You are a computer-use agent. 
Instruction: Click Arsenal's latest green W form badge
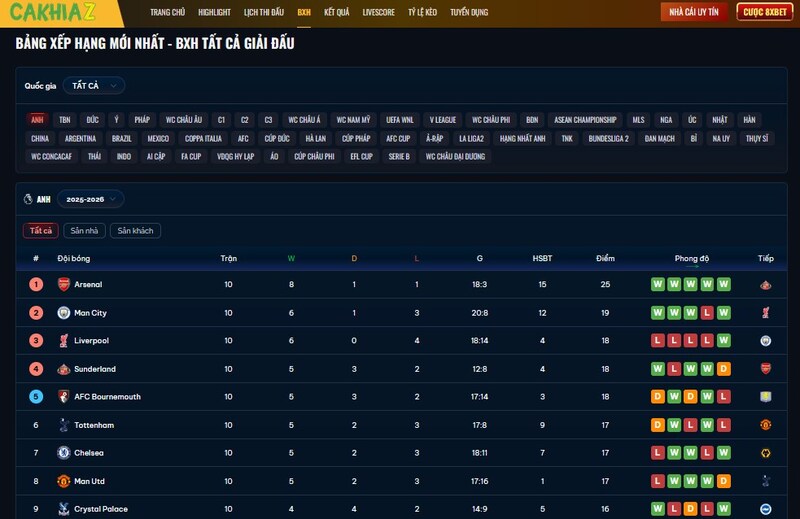click(724, 285)
